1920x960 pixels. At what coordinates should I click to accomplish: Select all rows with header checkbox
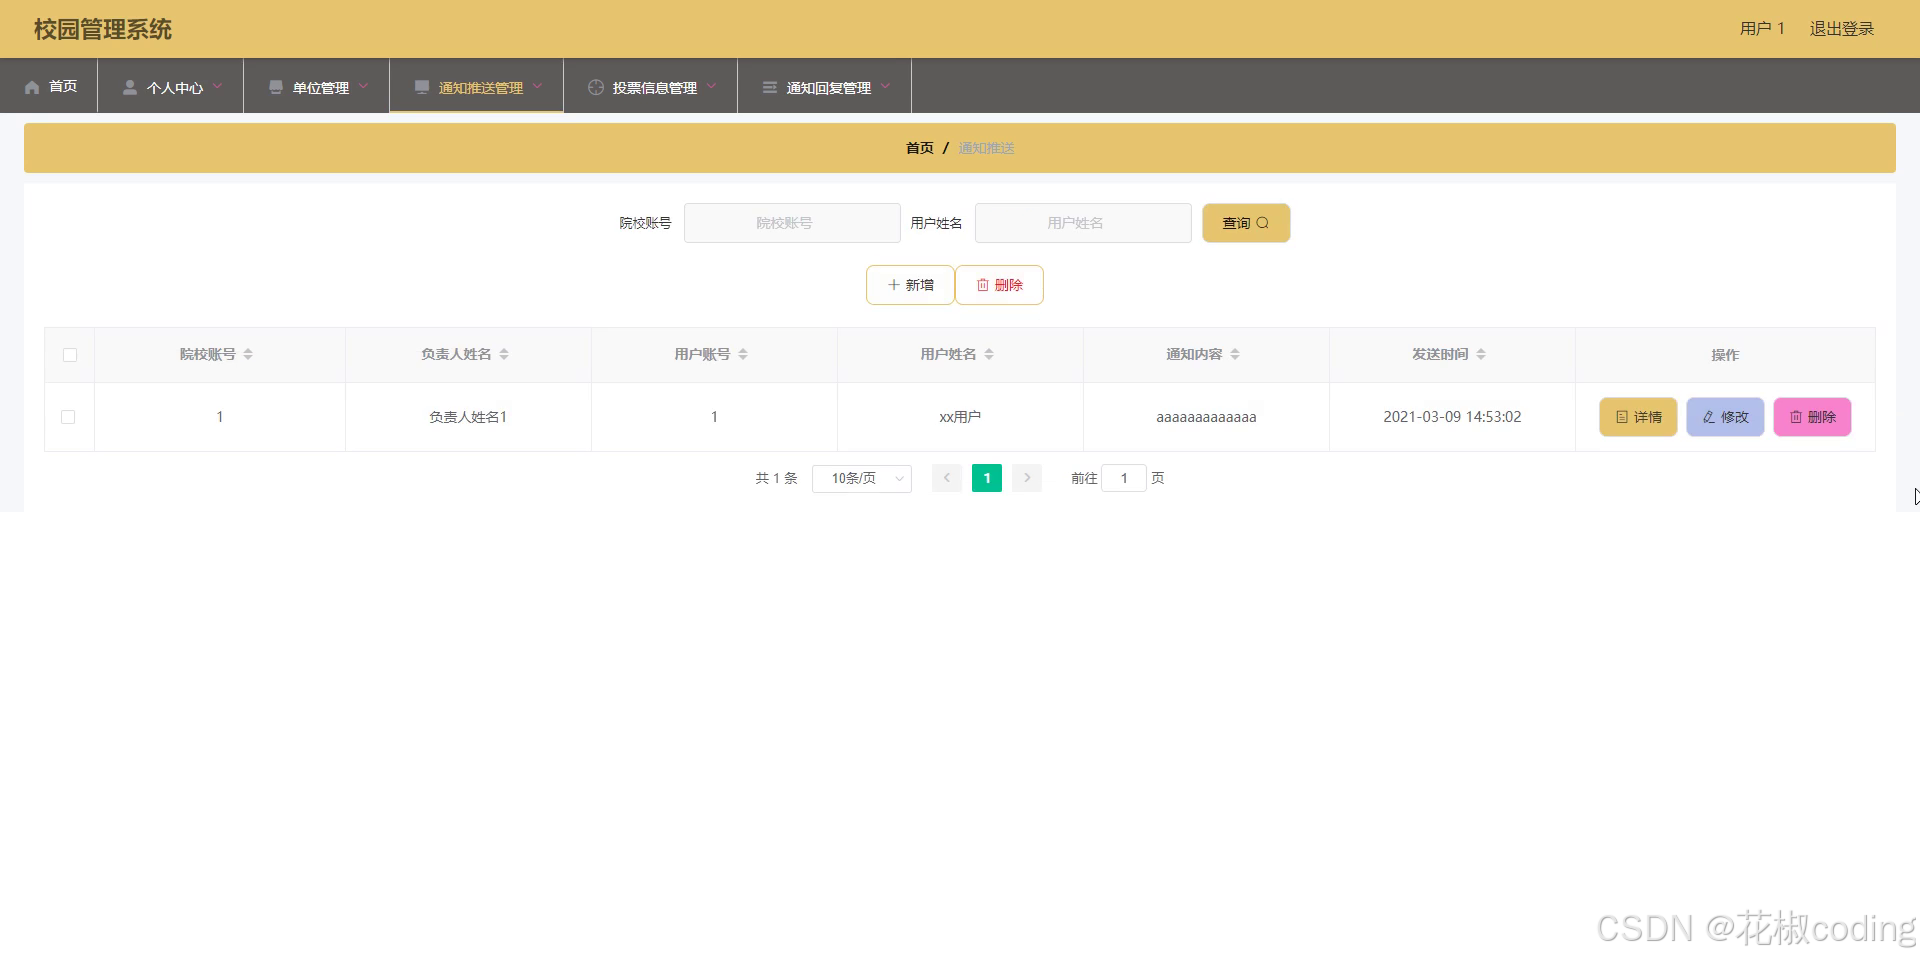pyautogui.click(x=70, y=355)
